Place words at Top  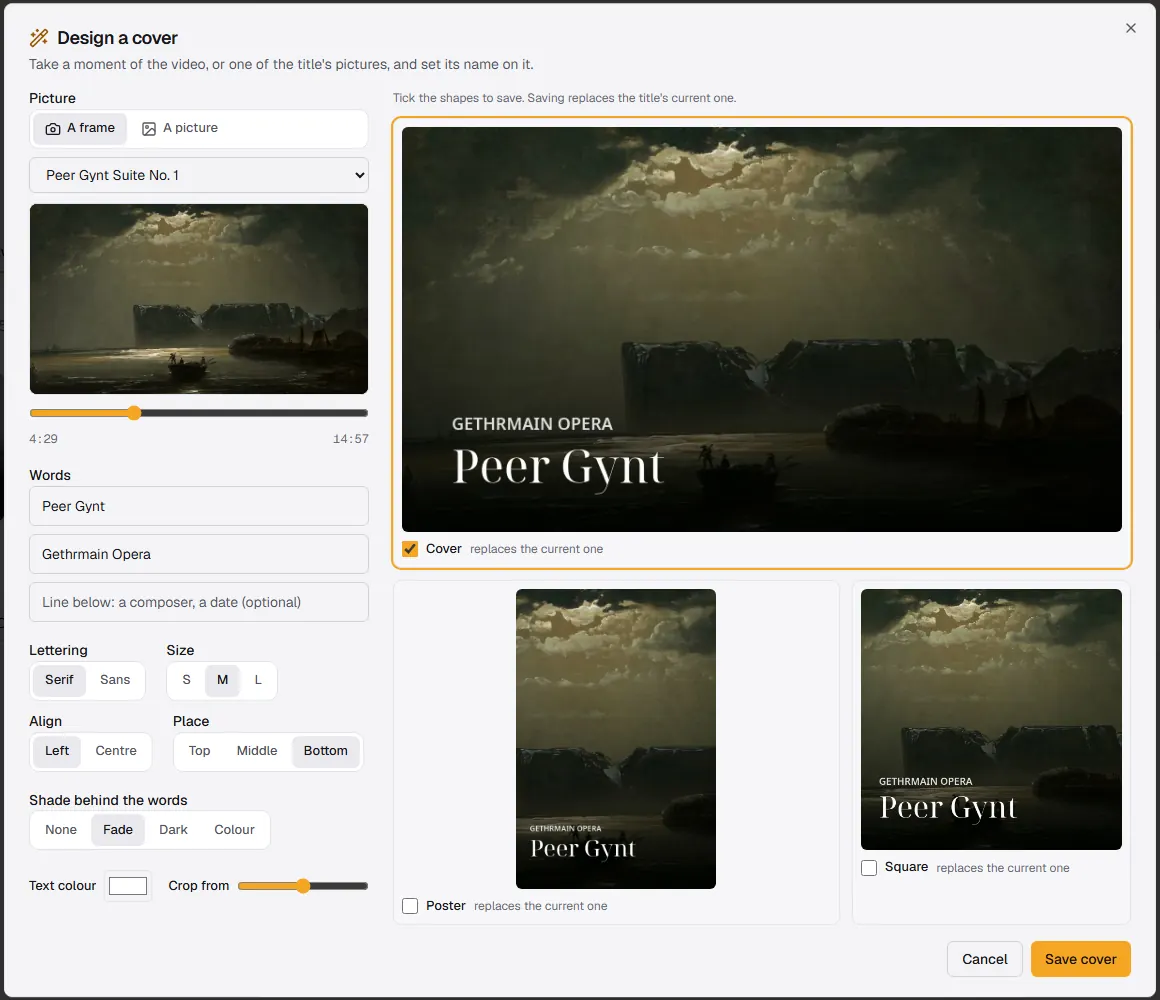200,751
